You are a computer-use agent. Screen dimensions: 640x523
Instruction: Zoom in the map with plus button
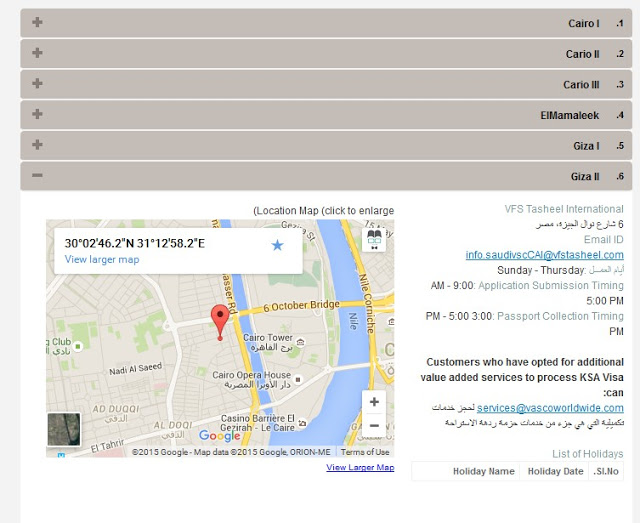(x=374, y=402)
